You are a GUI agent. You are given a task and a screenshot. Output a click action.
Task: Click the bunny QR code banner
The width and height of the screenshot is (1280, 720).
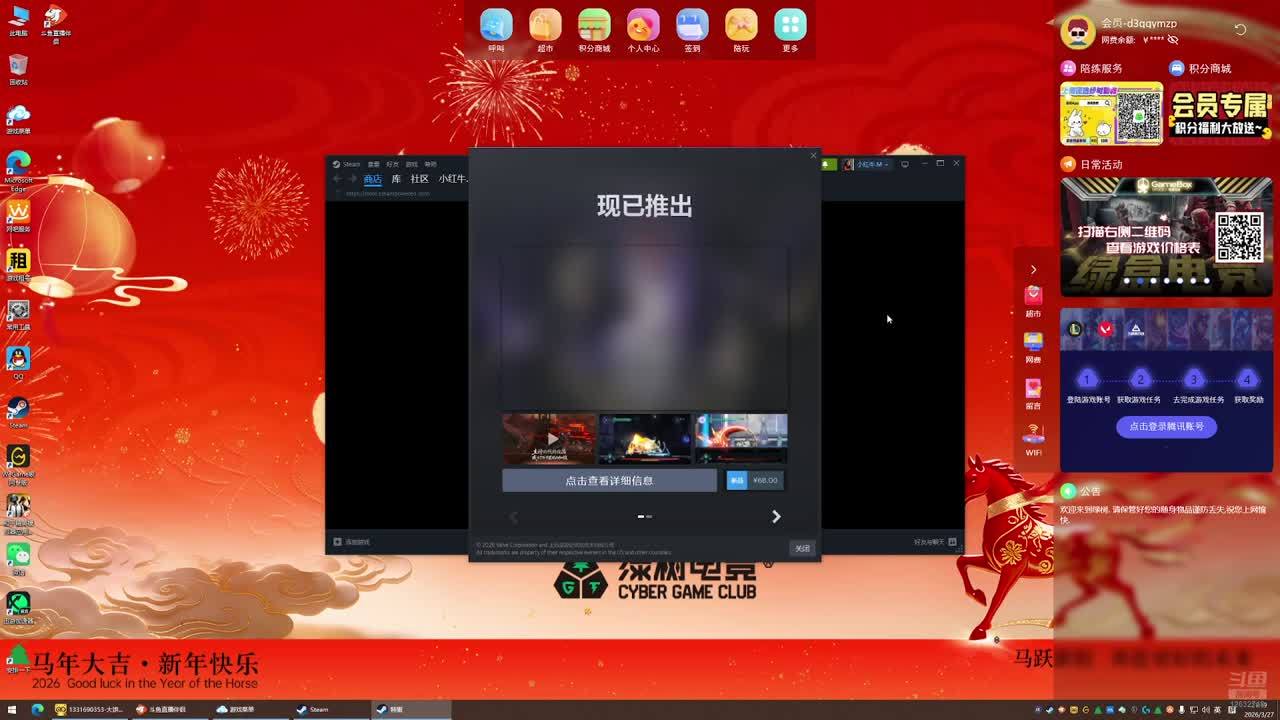pyautogui.click(x=1112, y=114)
